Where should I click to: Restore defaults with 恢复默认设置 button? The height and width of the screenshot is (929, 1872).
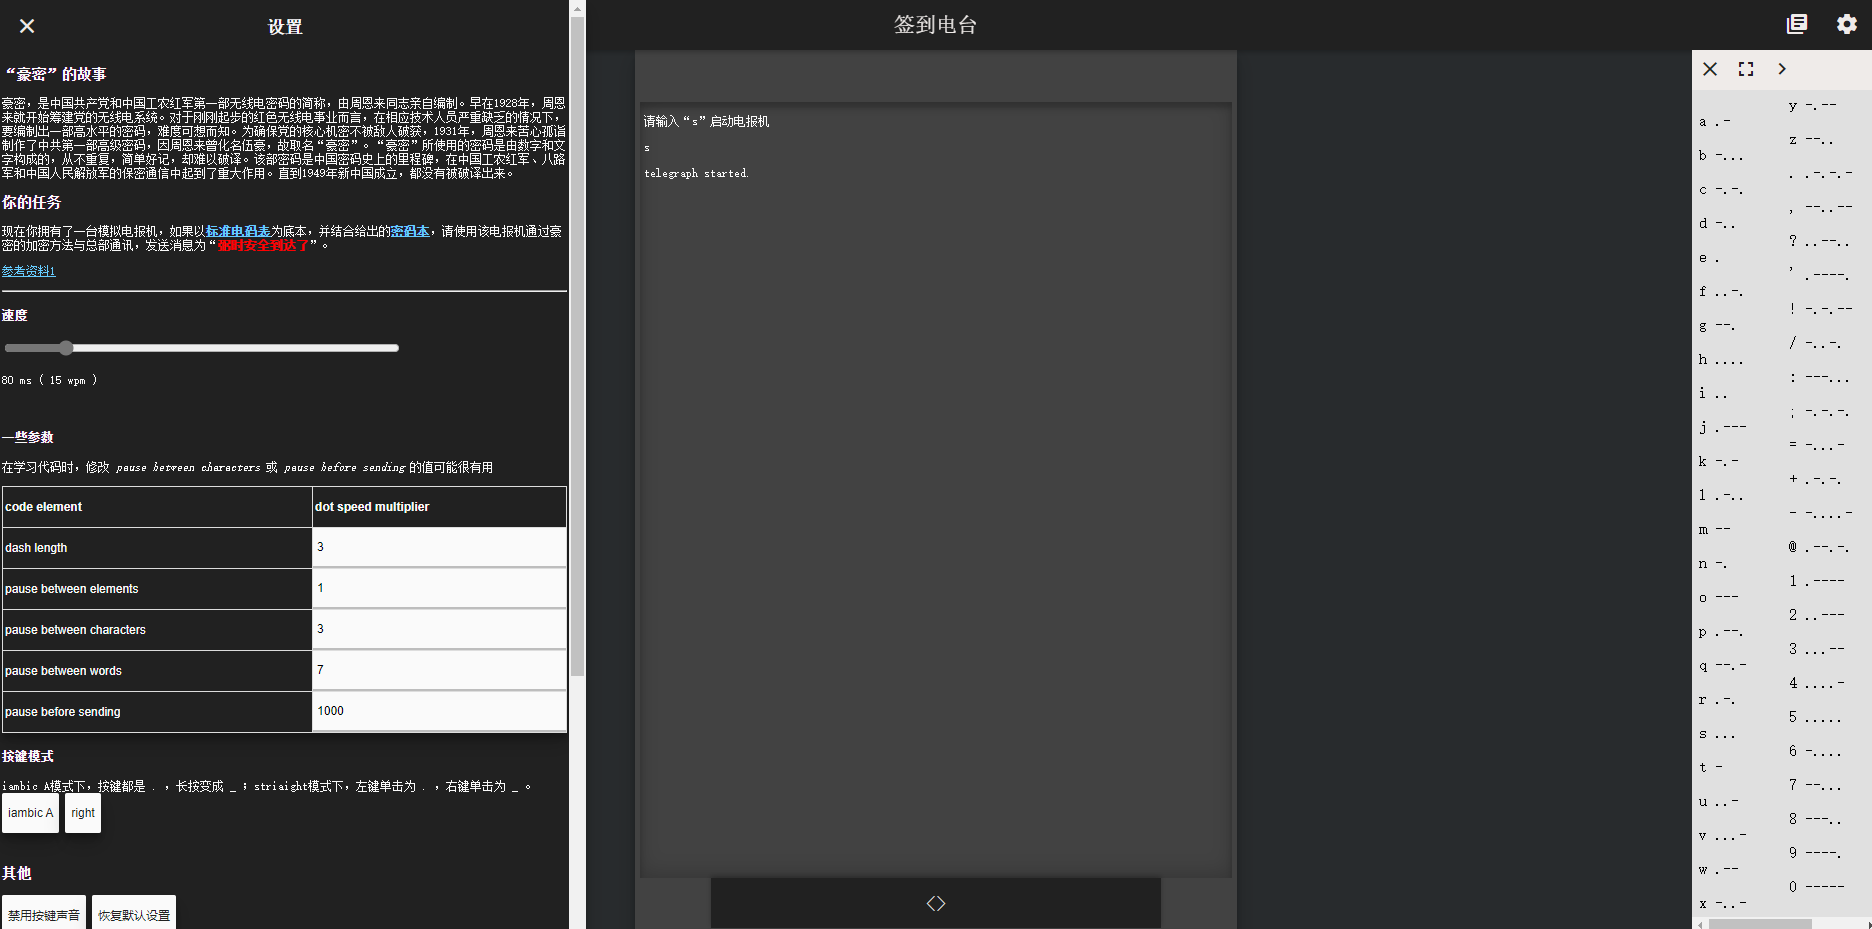point(134,914)
